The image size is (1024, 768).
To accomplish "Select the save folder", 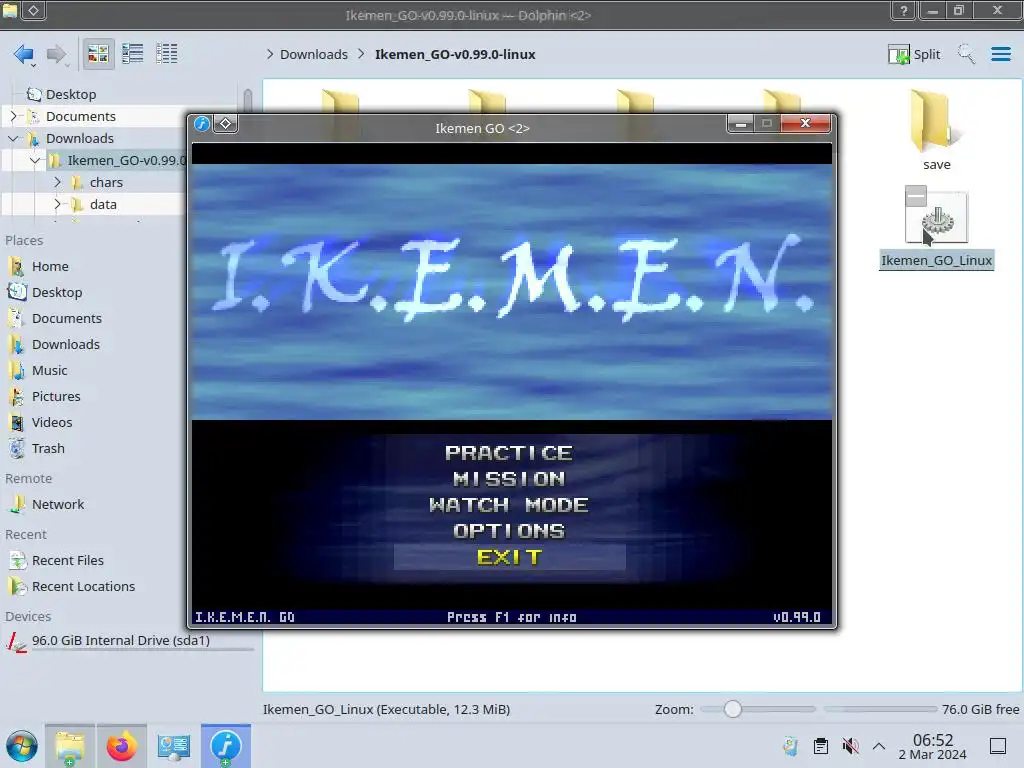I will tap(936, 130).
